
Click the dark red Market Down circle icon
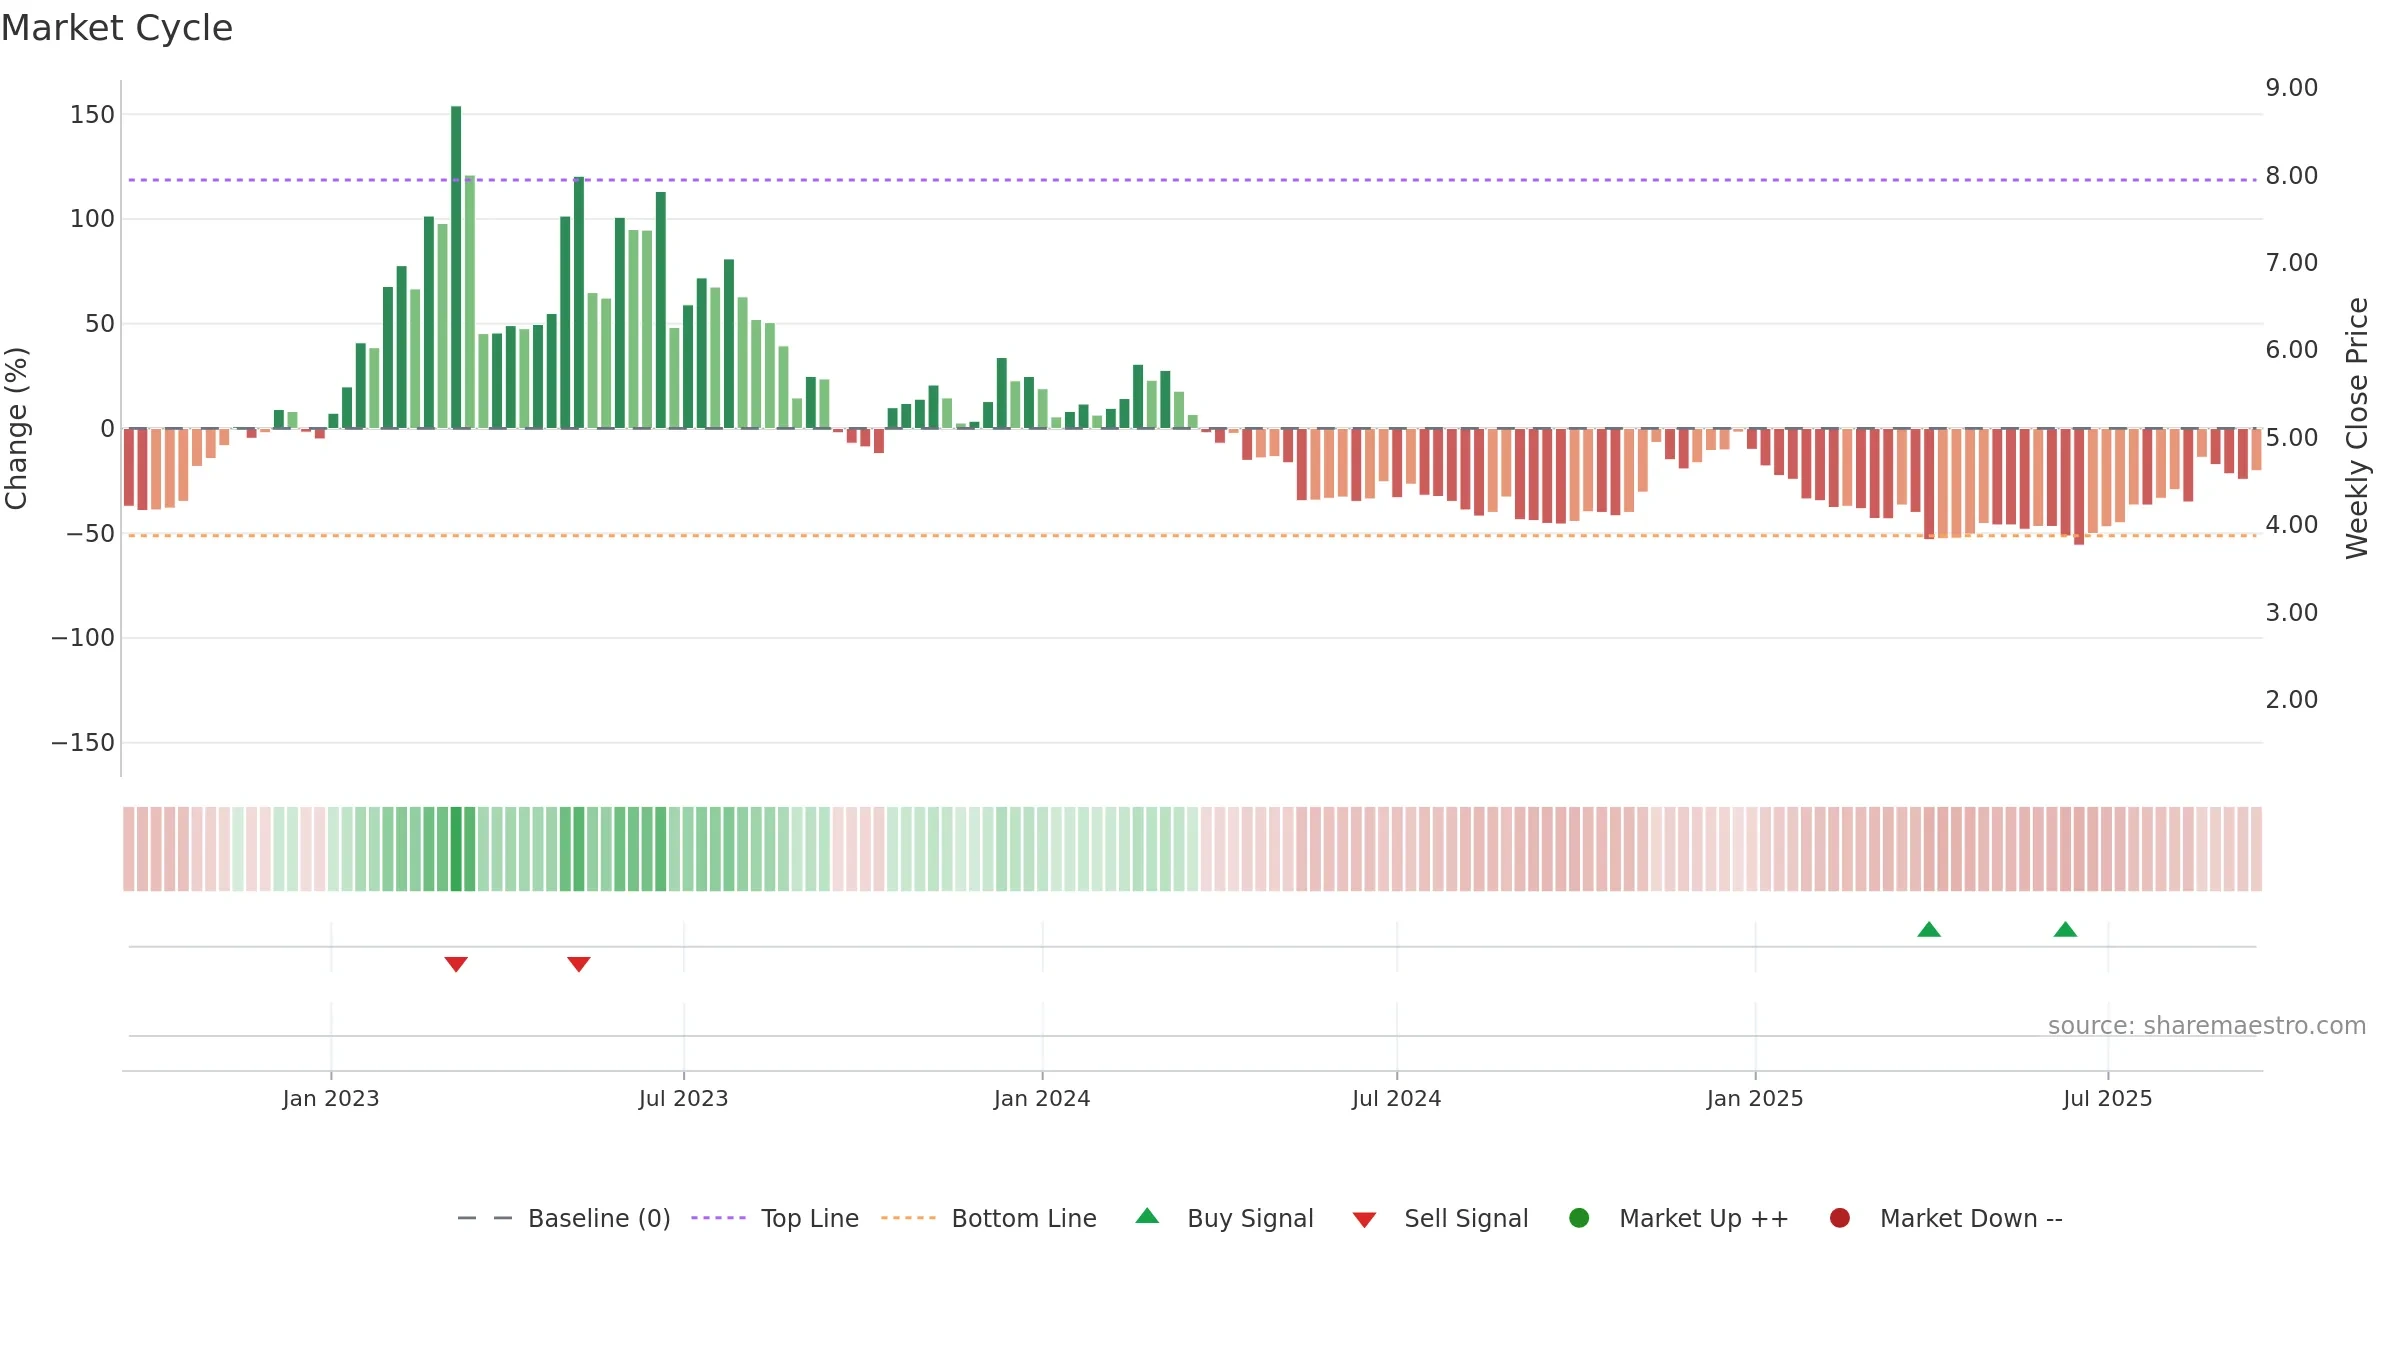tap(1839, 1218)
